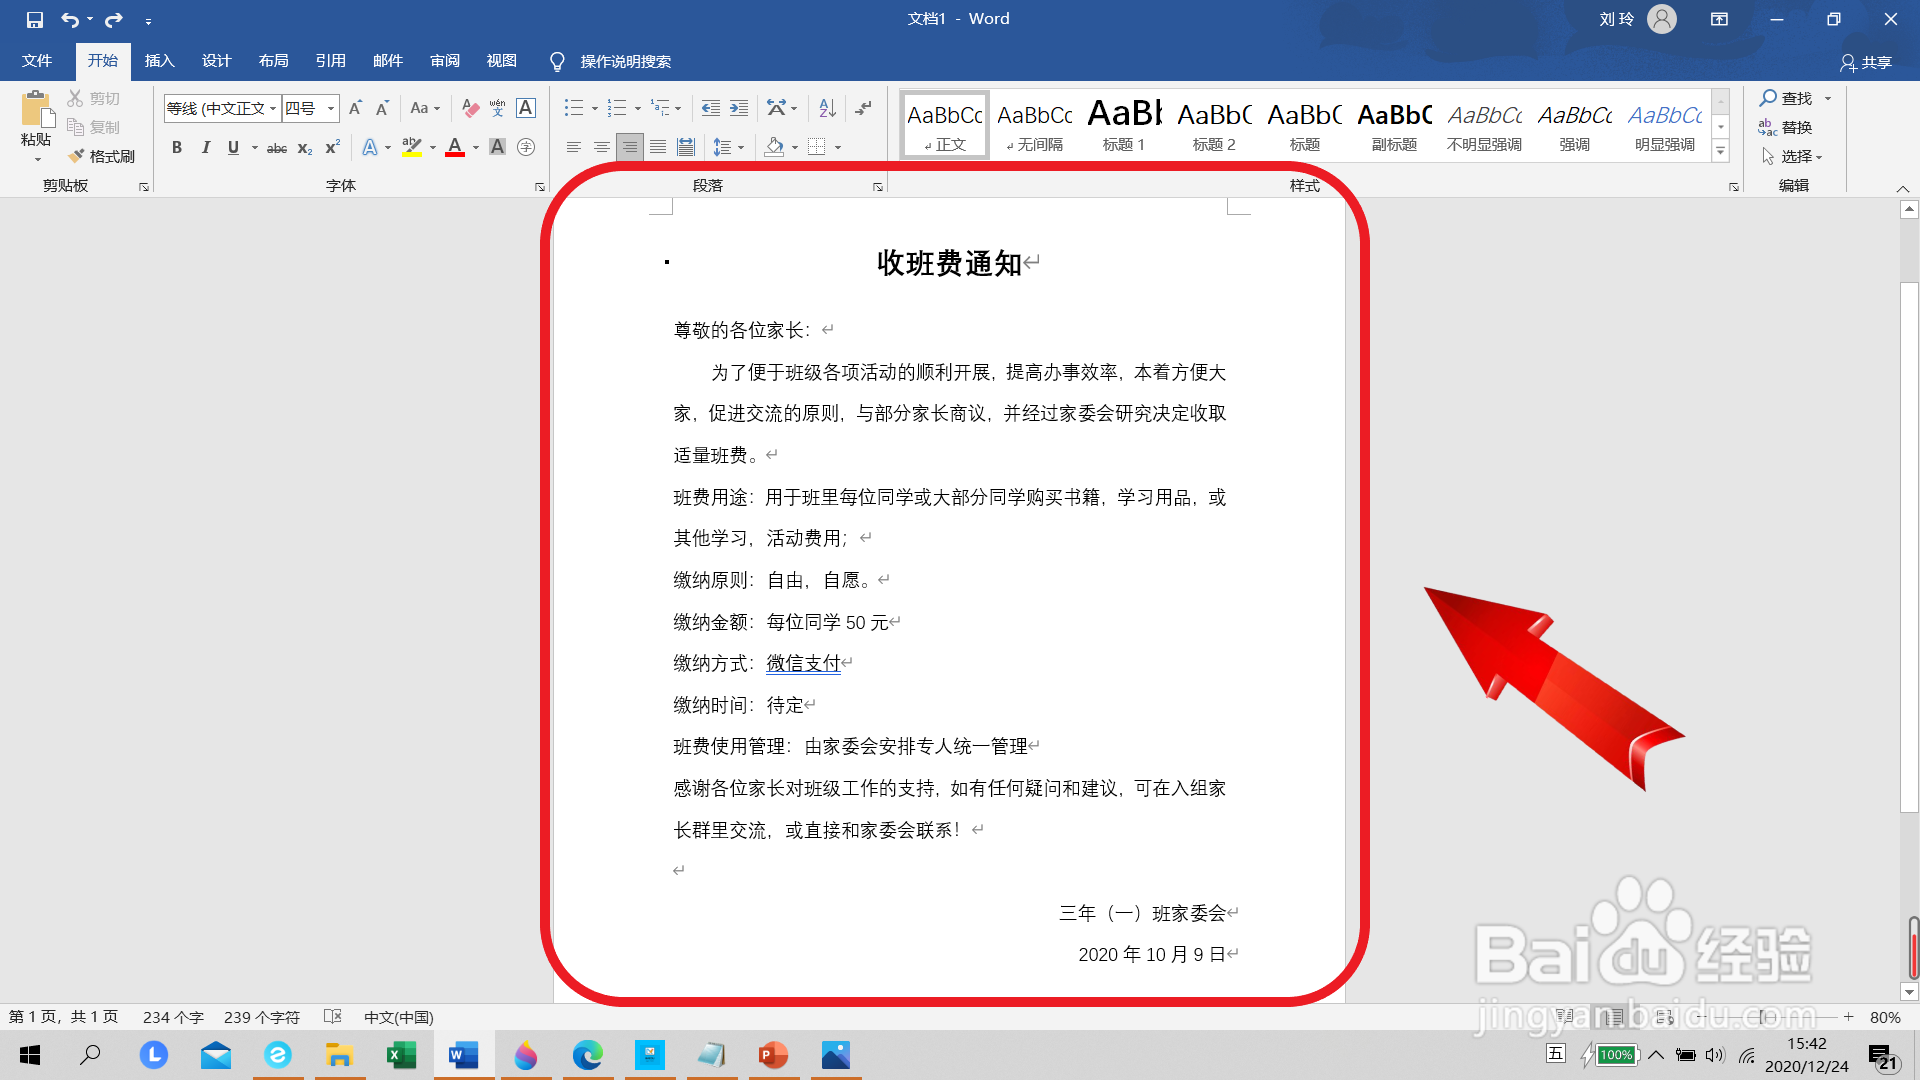Click the clear formatting eraser icon

pos(470,108)
